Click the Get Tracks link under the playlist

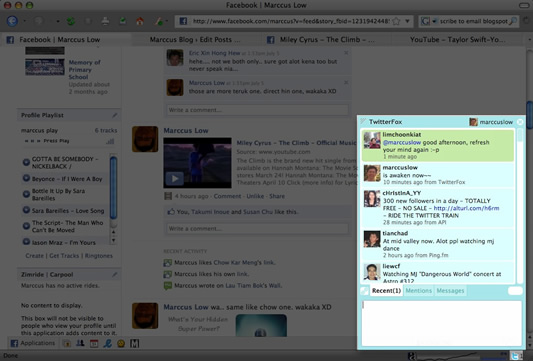coord(64,256)
